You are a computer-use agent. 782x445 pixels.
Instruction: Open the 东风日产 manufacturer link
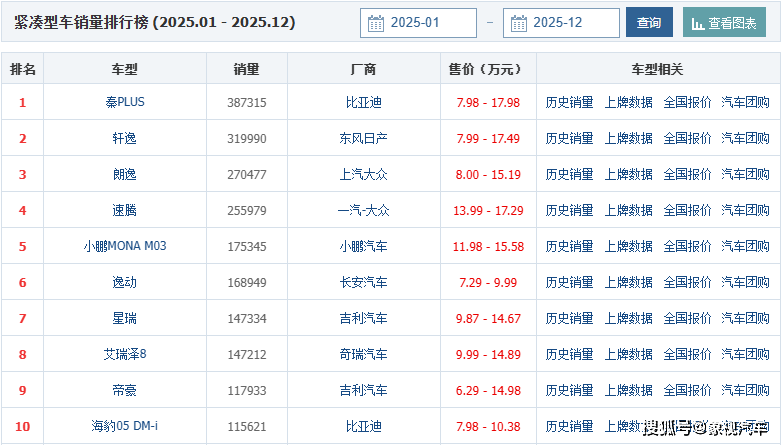[x=364, y=138]
